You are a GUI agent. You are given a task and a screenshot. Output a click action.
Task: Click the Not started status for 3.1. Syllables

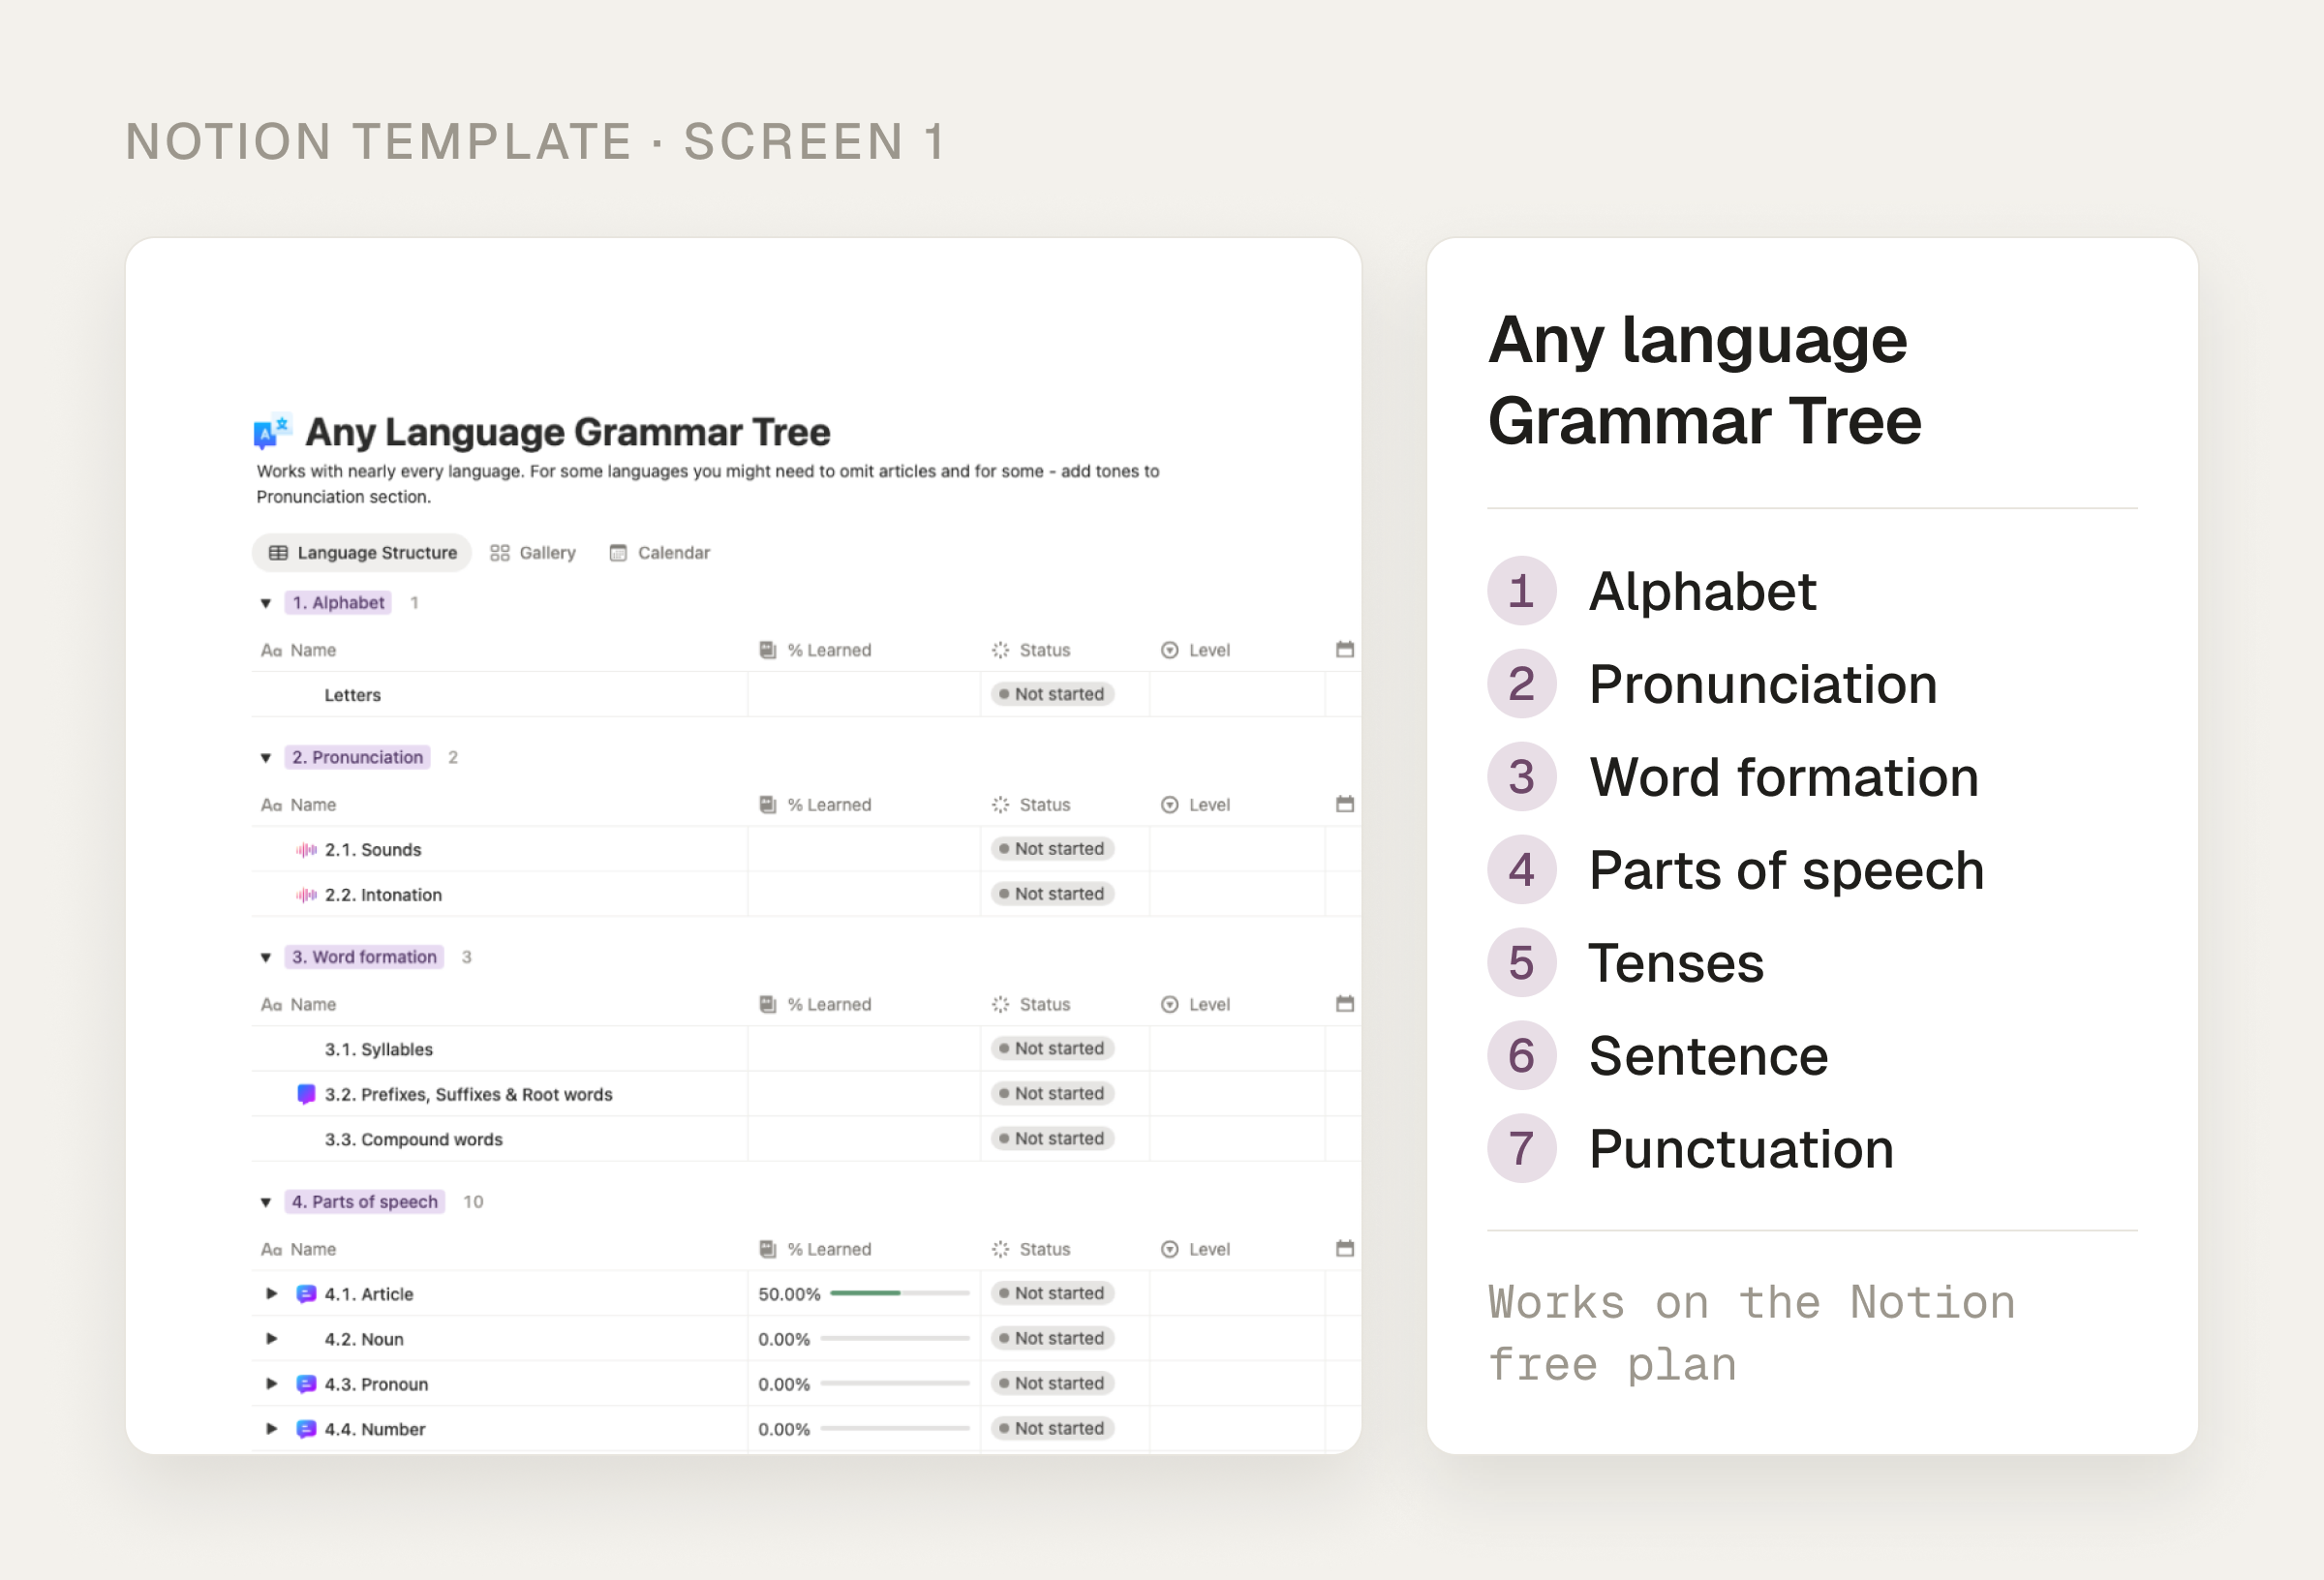(1052, 1048)
